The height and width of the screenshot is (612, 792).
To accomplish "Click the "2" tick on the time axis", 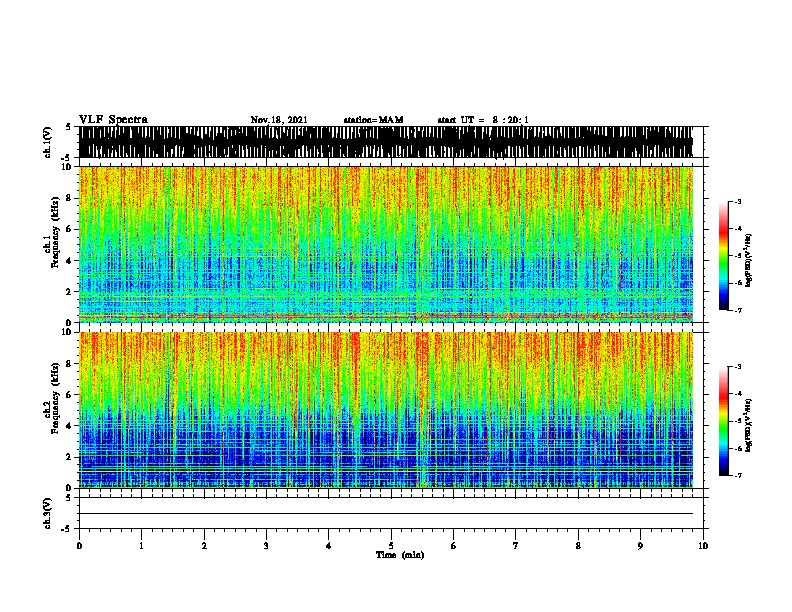I will [204, 546].
